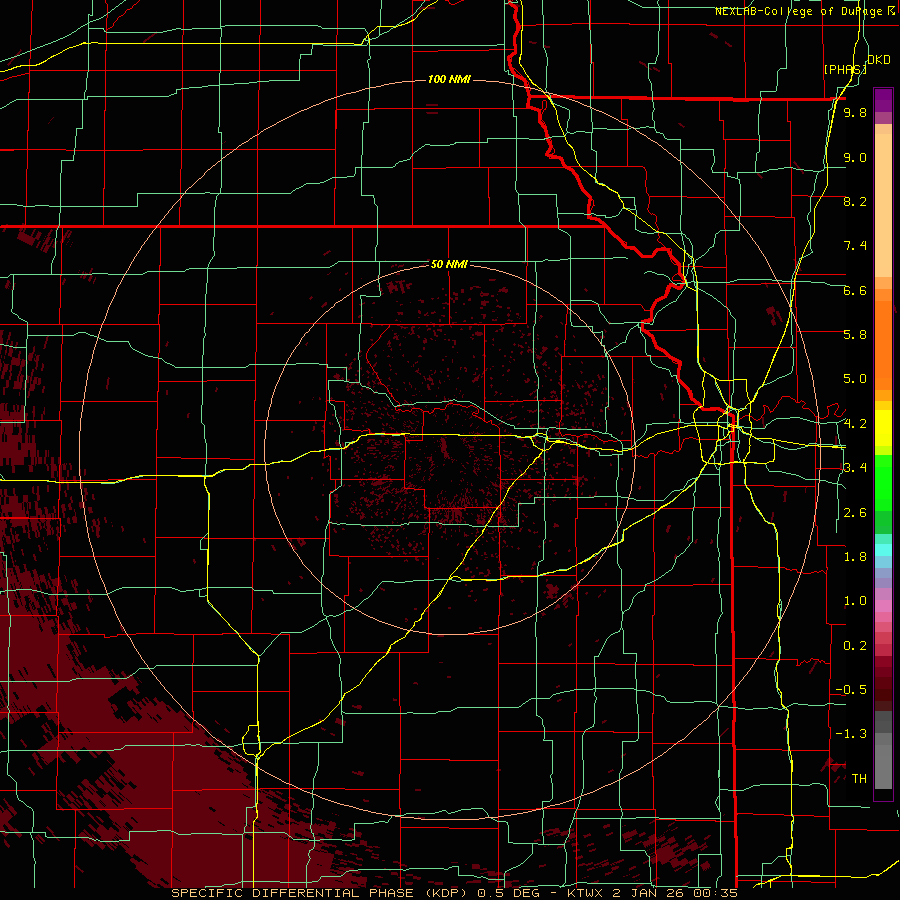Click the [PHAS] label above the scale

point(845,69)
